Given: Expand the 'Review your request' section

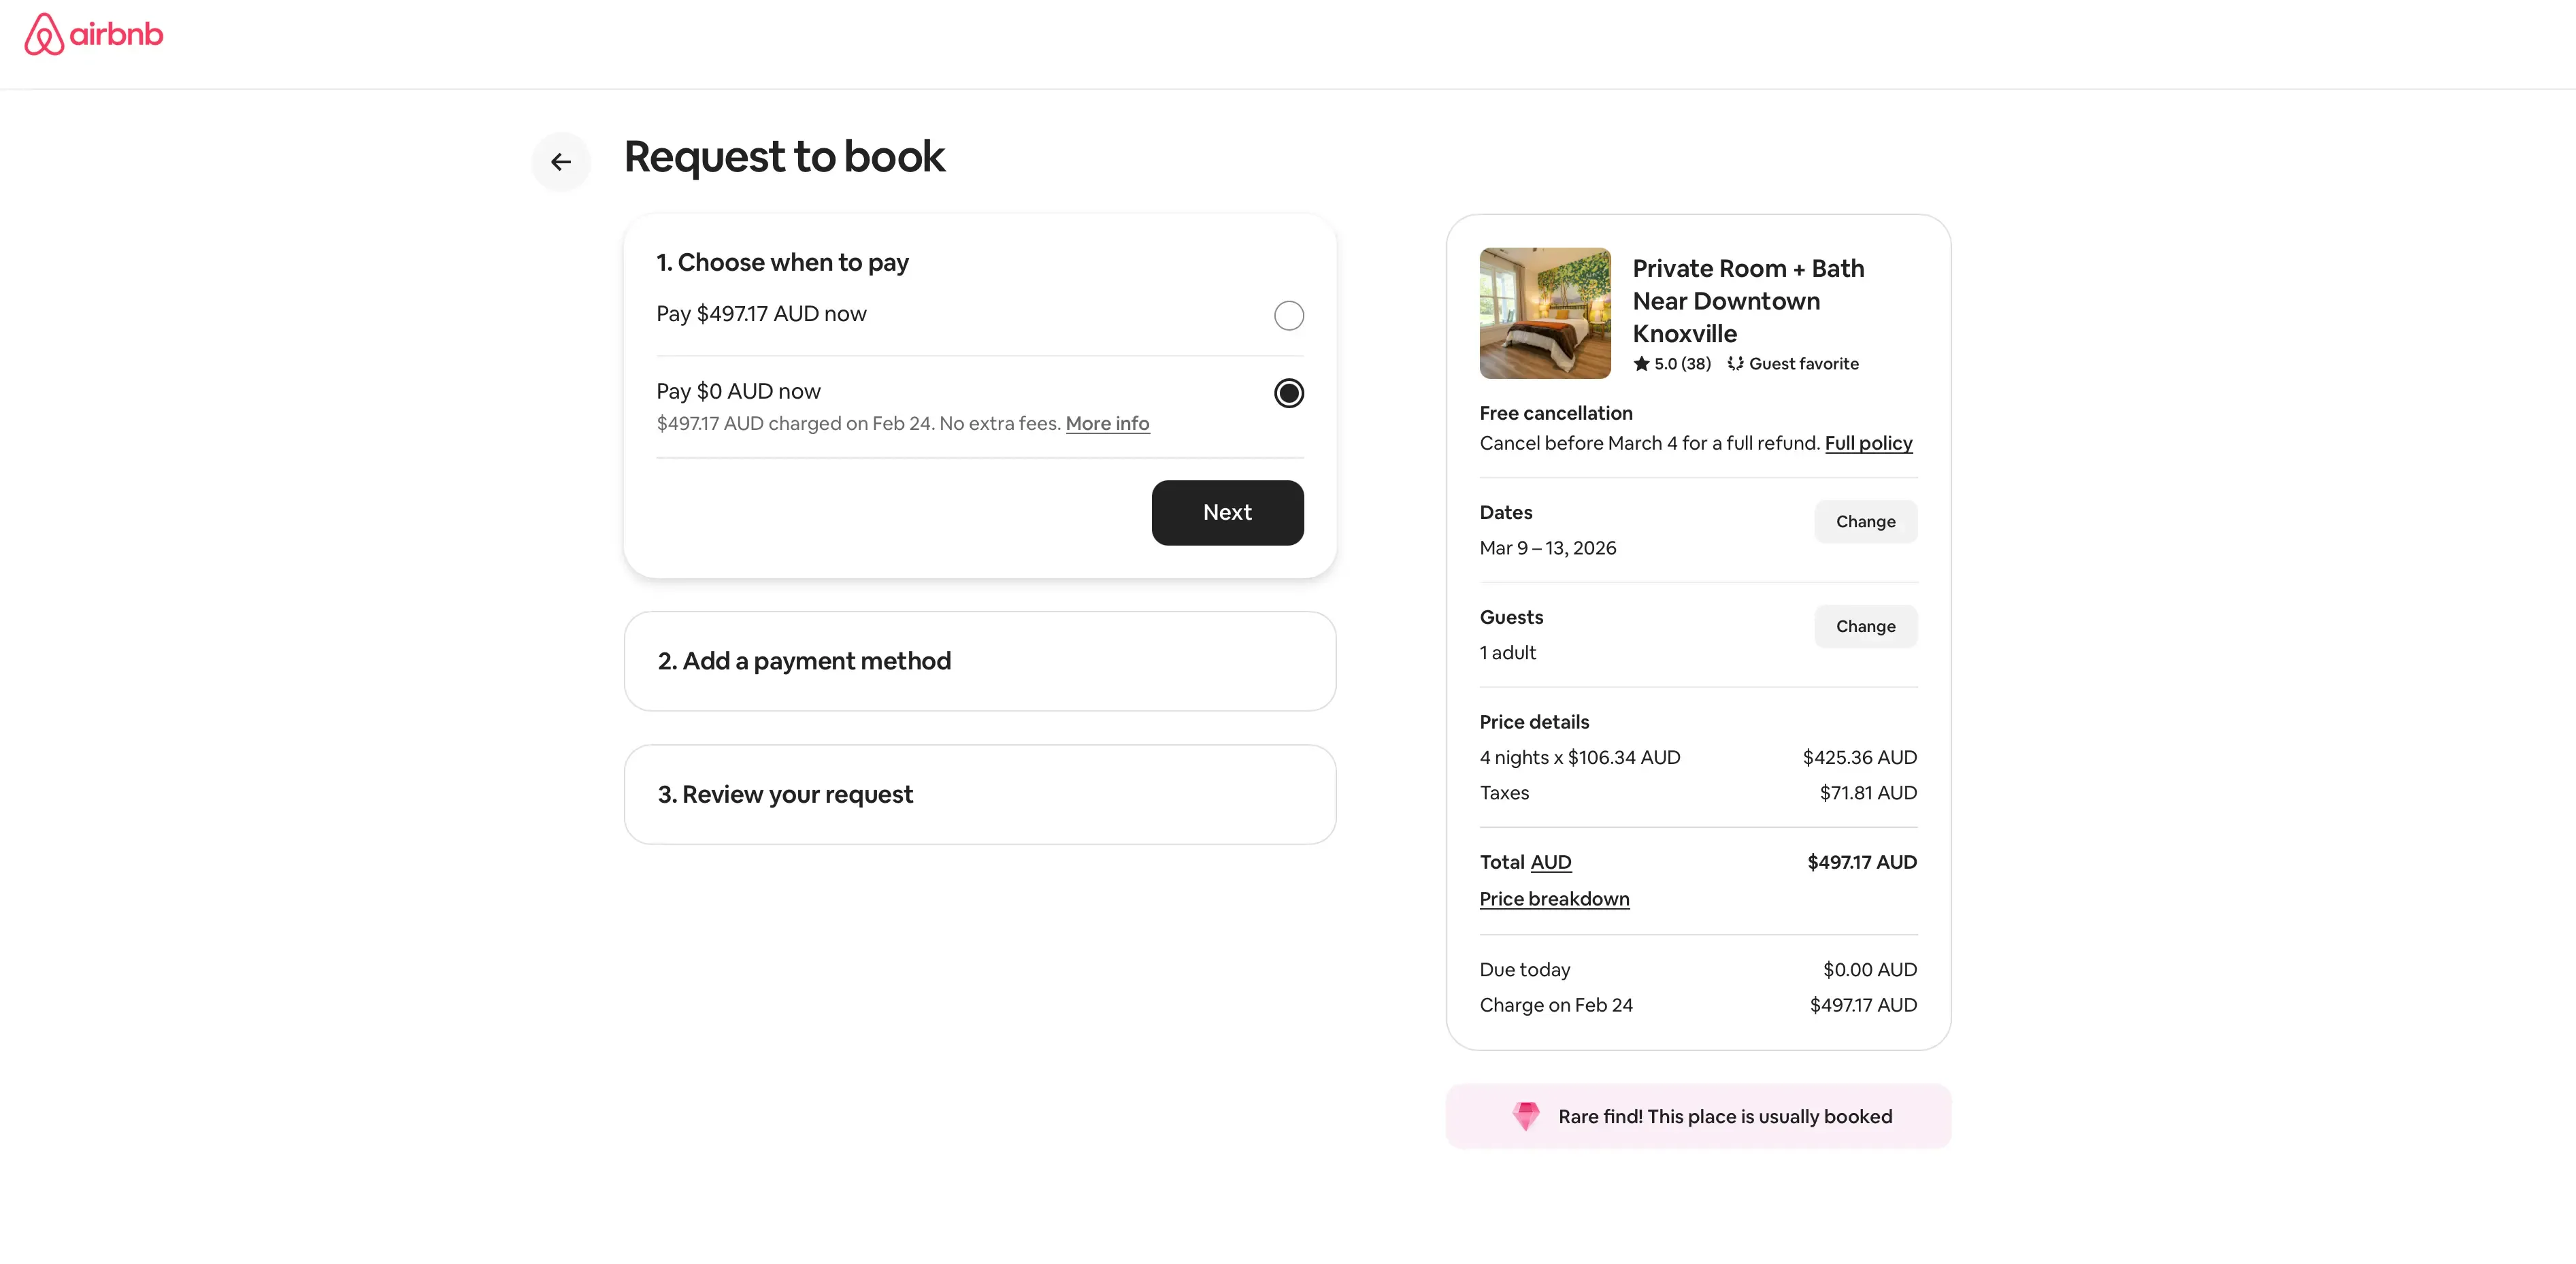Looking at the screenshot, I should (x=979, y=794).
